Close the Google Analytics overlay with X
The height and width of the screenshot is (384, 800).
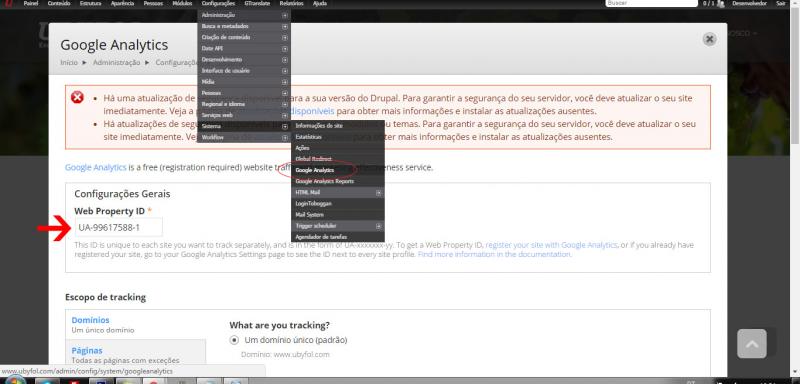(709, 39)
